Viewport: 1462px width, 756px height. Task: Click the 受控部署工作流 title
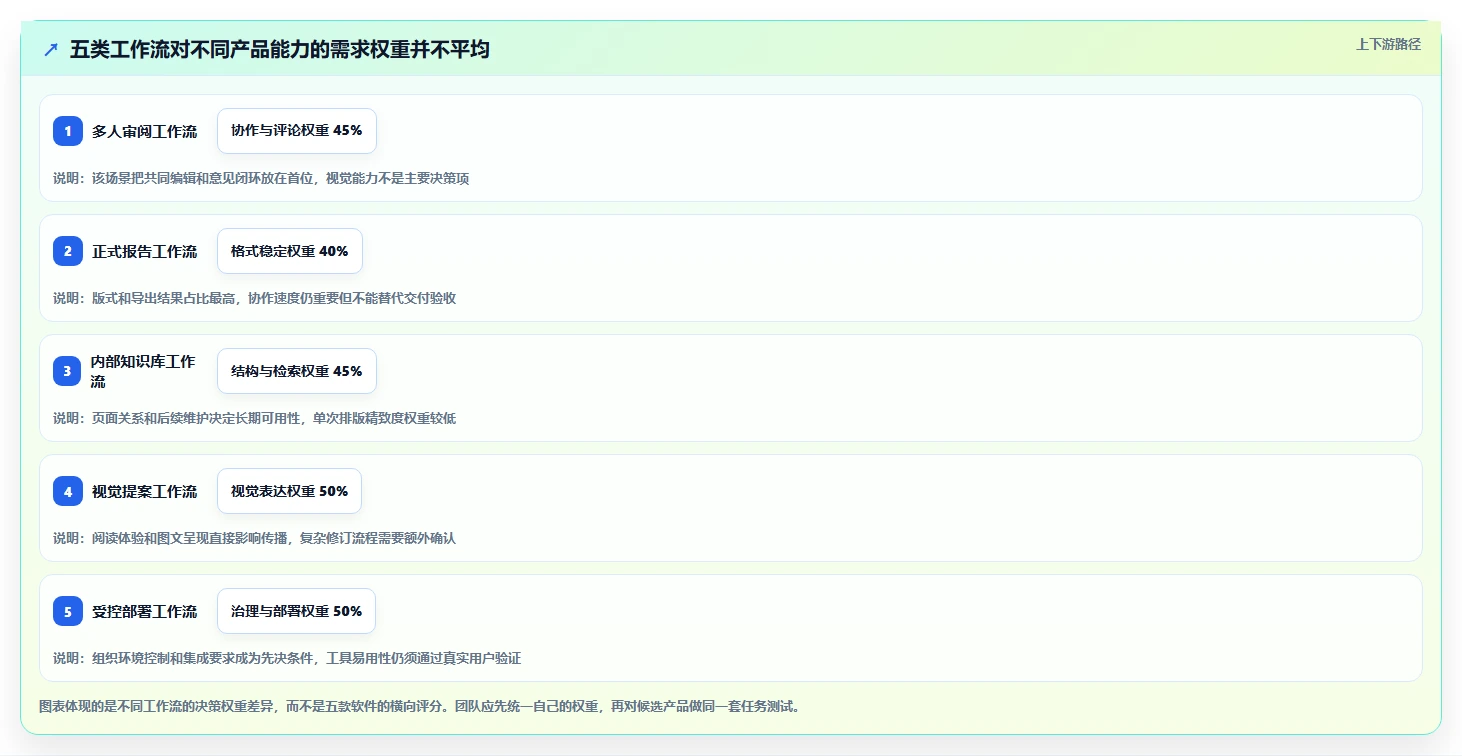(x=145, y=611)
